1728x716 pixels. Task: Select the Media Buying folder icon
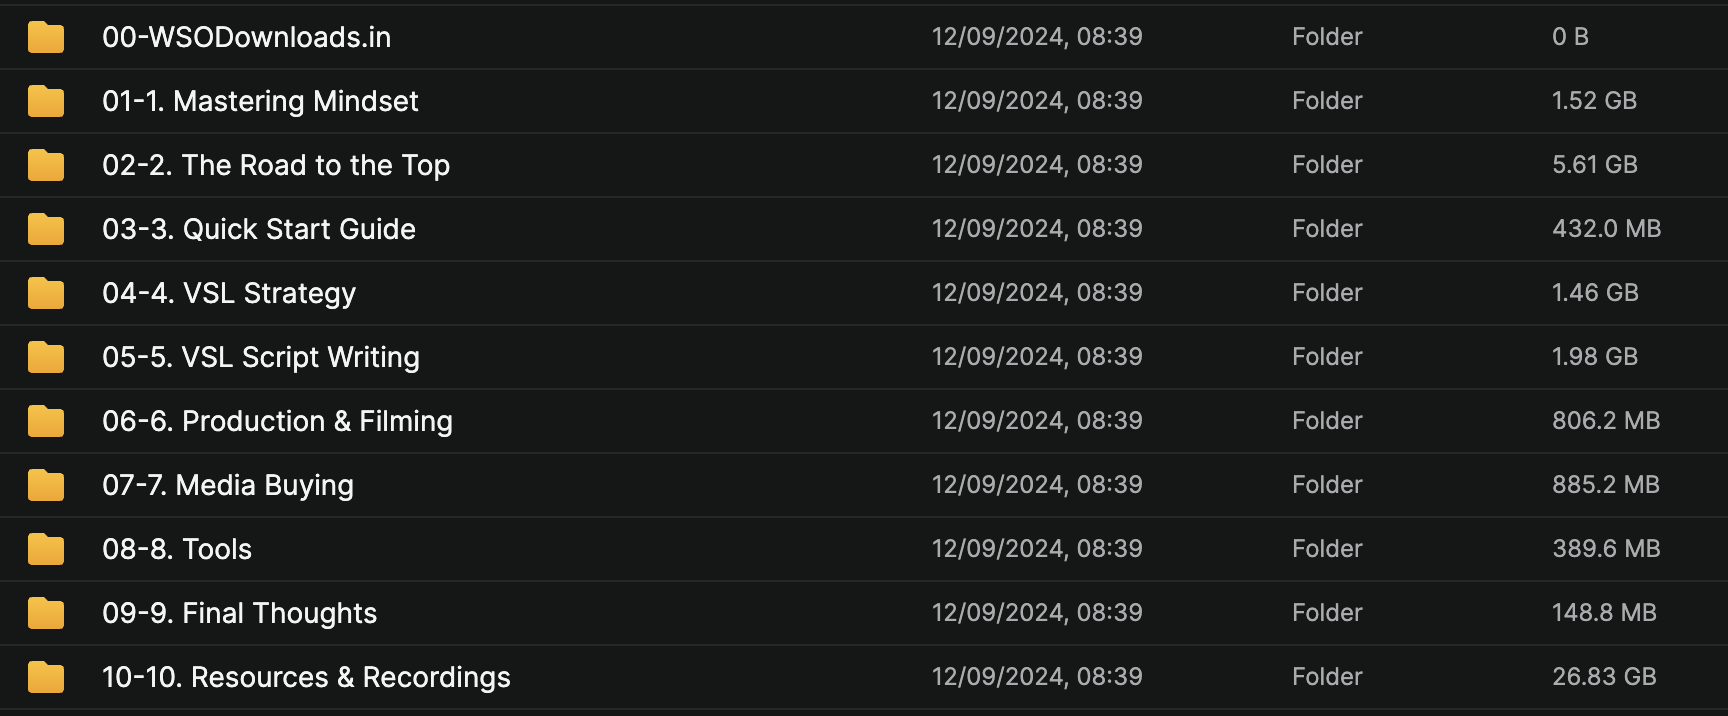[x=46, y=485]
